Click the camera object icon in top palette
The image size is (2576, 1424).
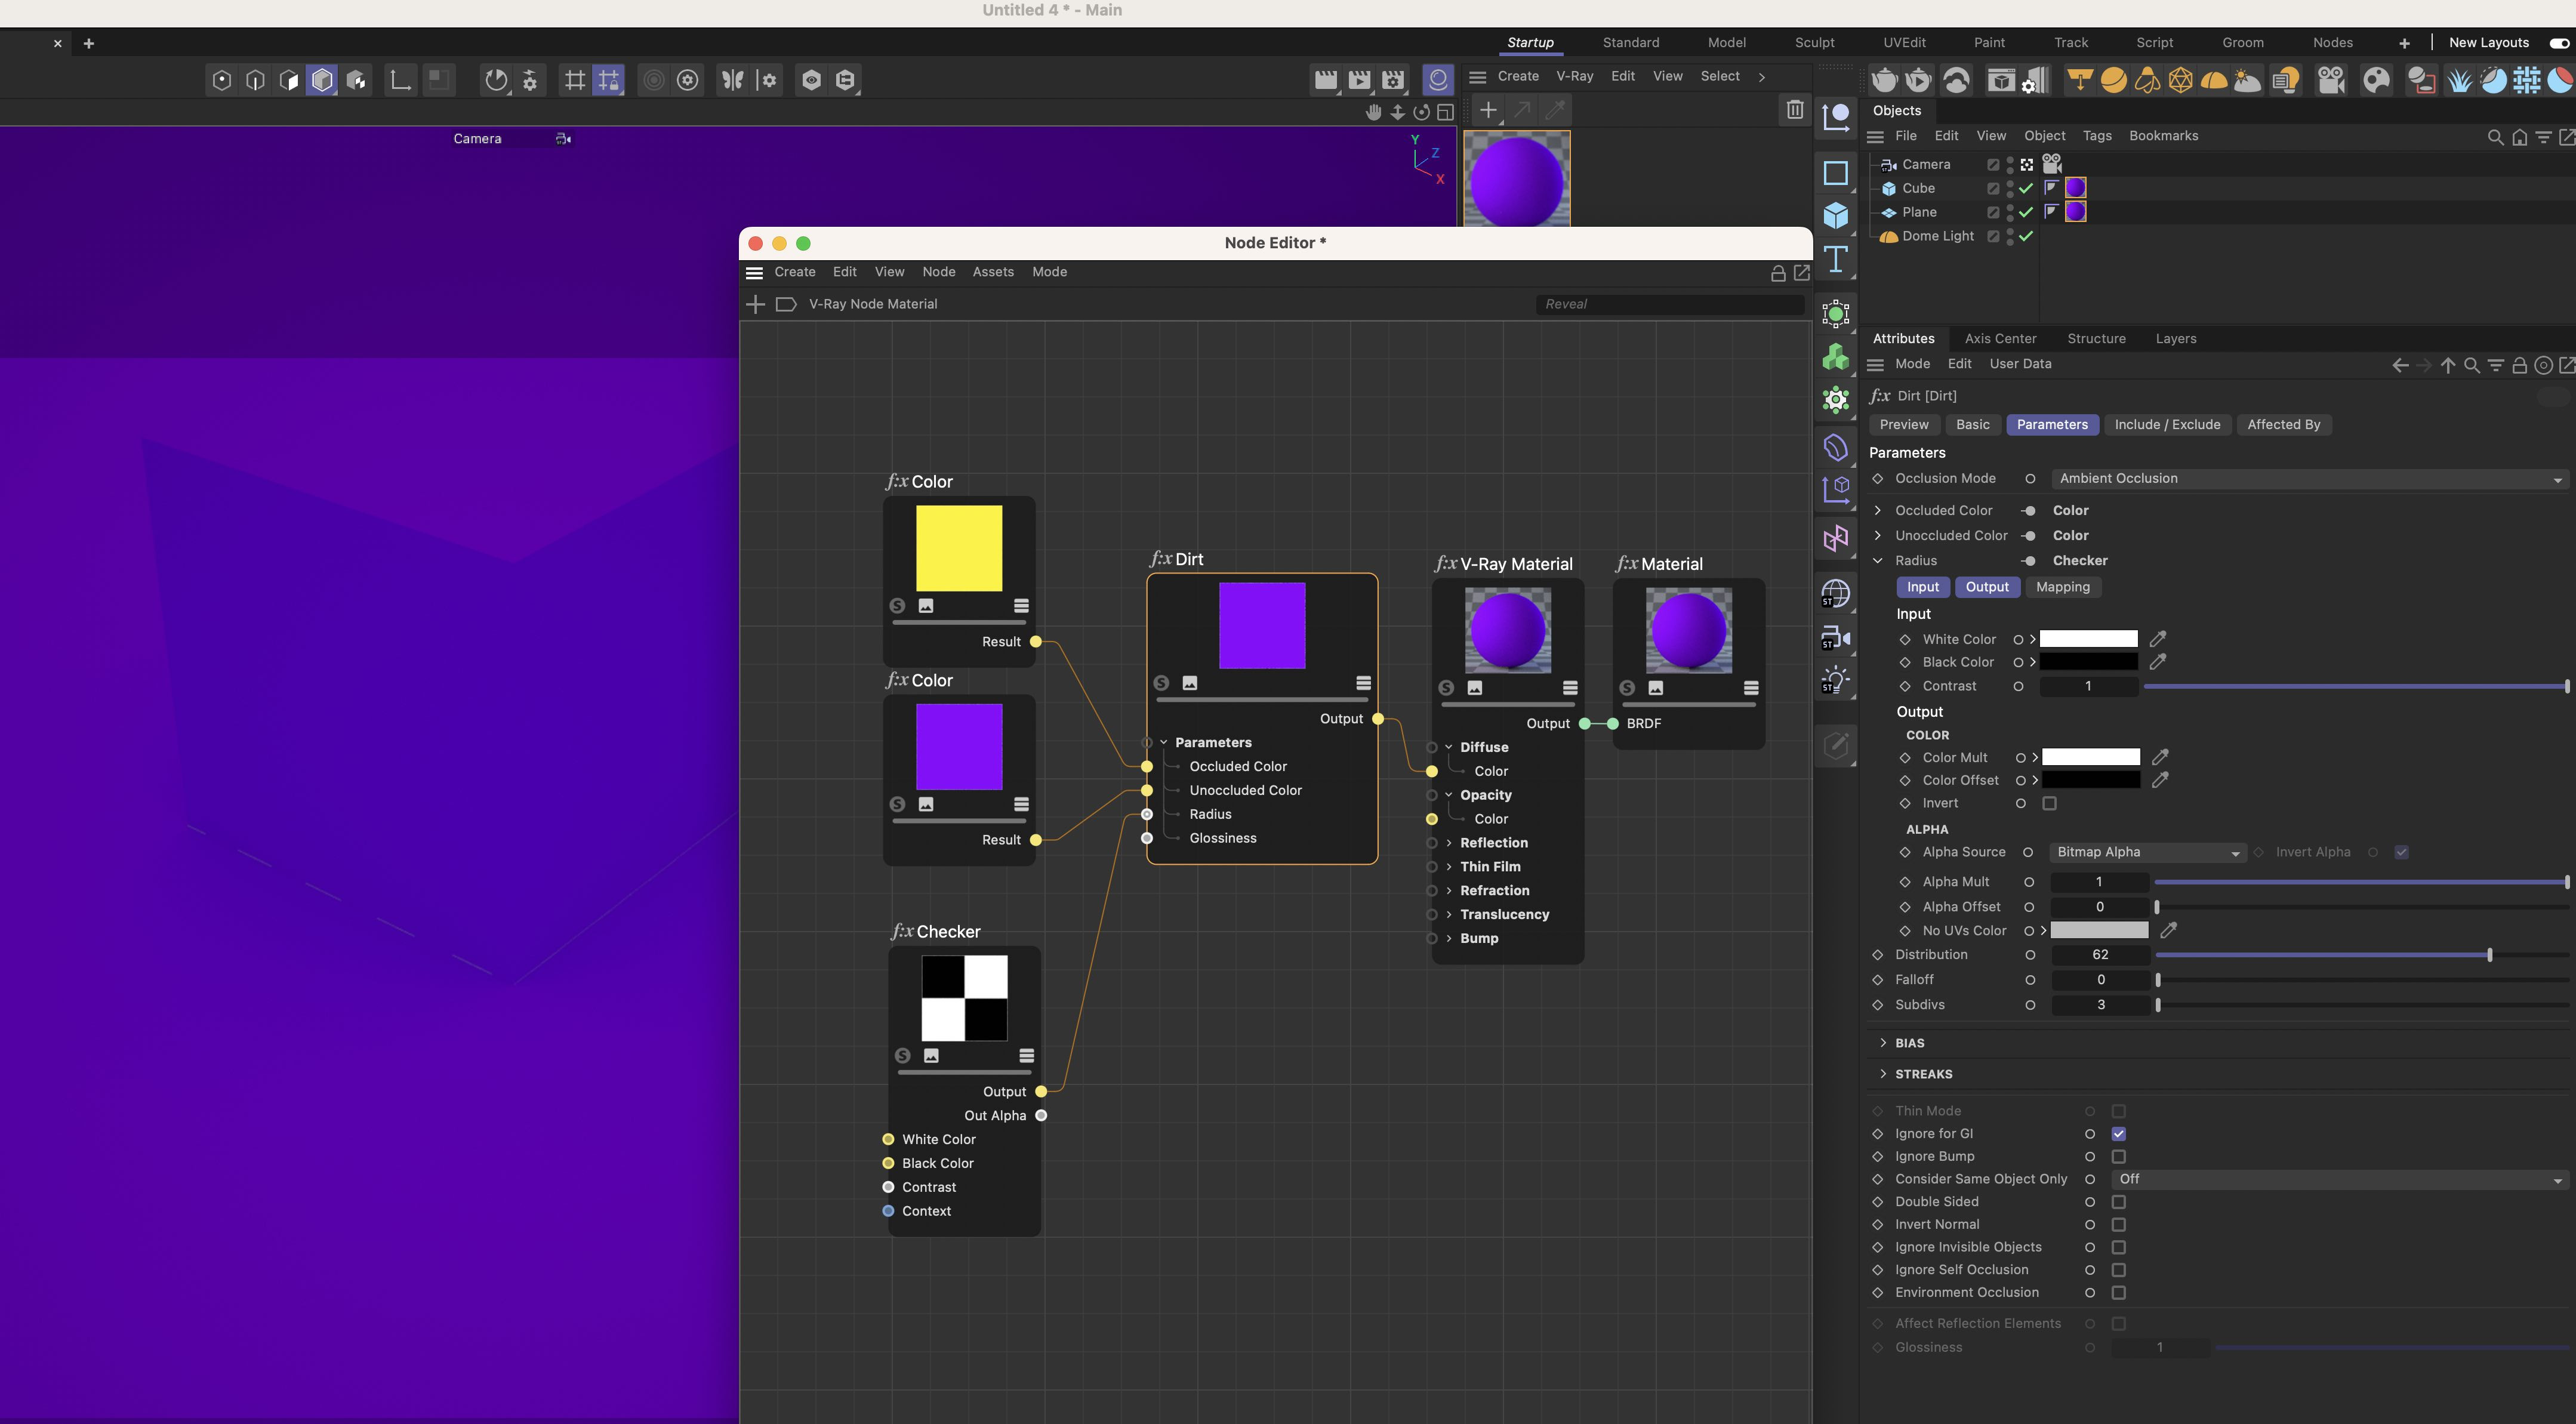2331,80
